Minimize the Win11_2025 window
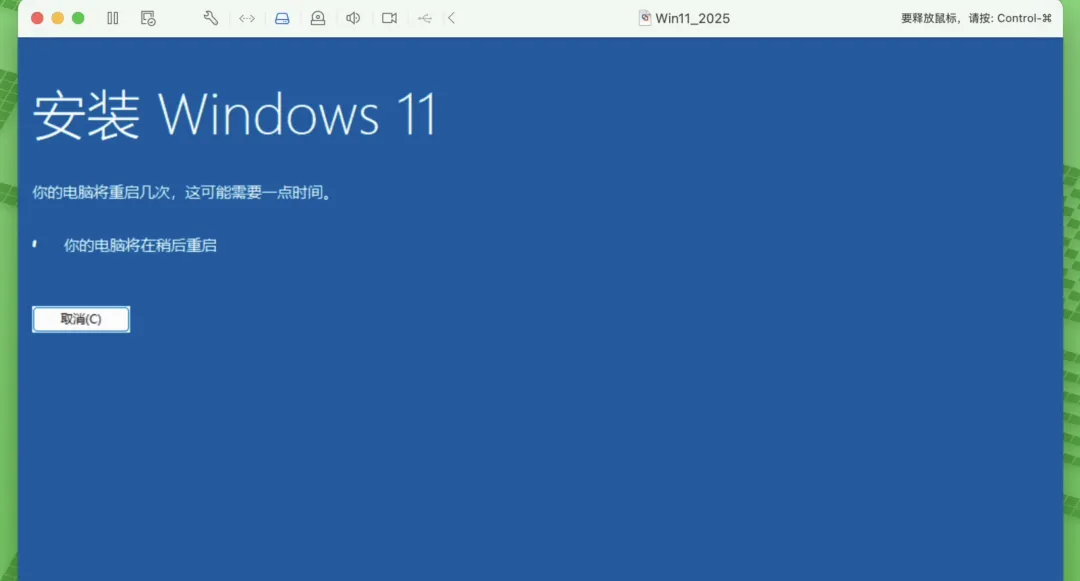1080x581 pixels. (x=58, y=19)
